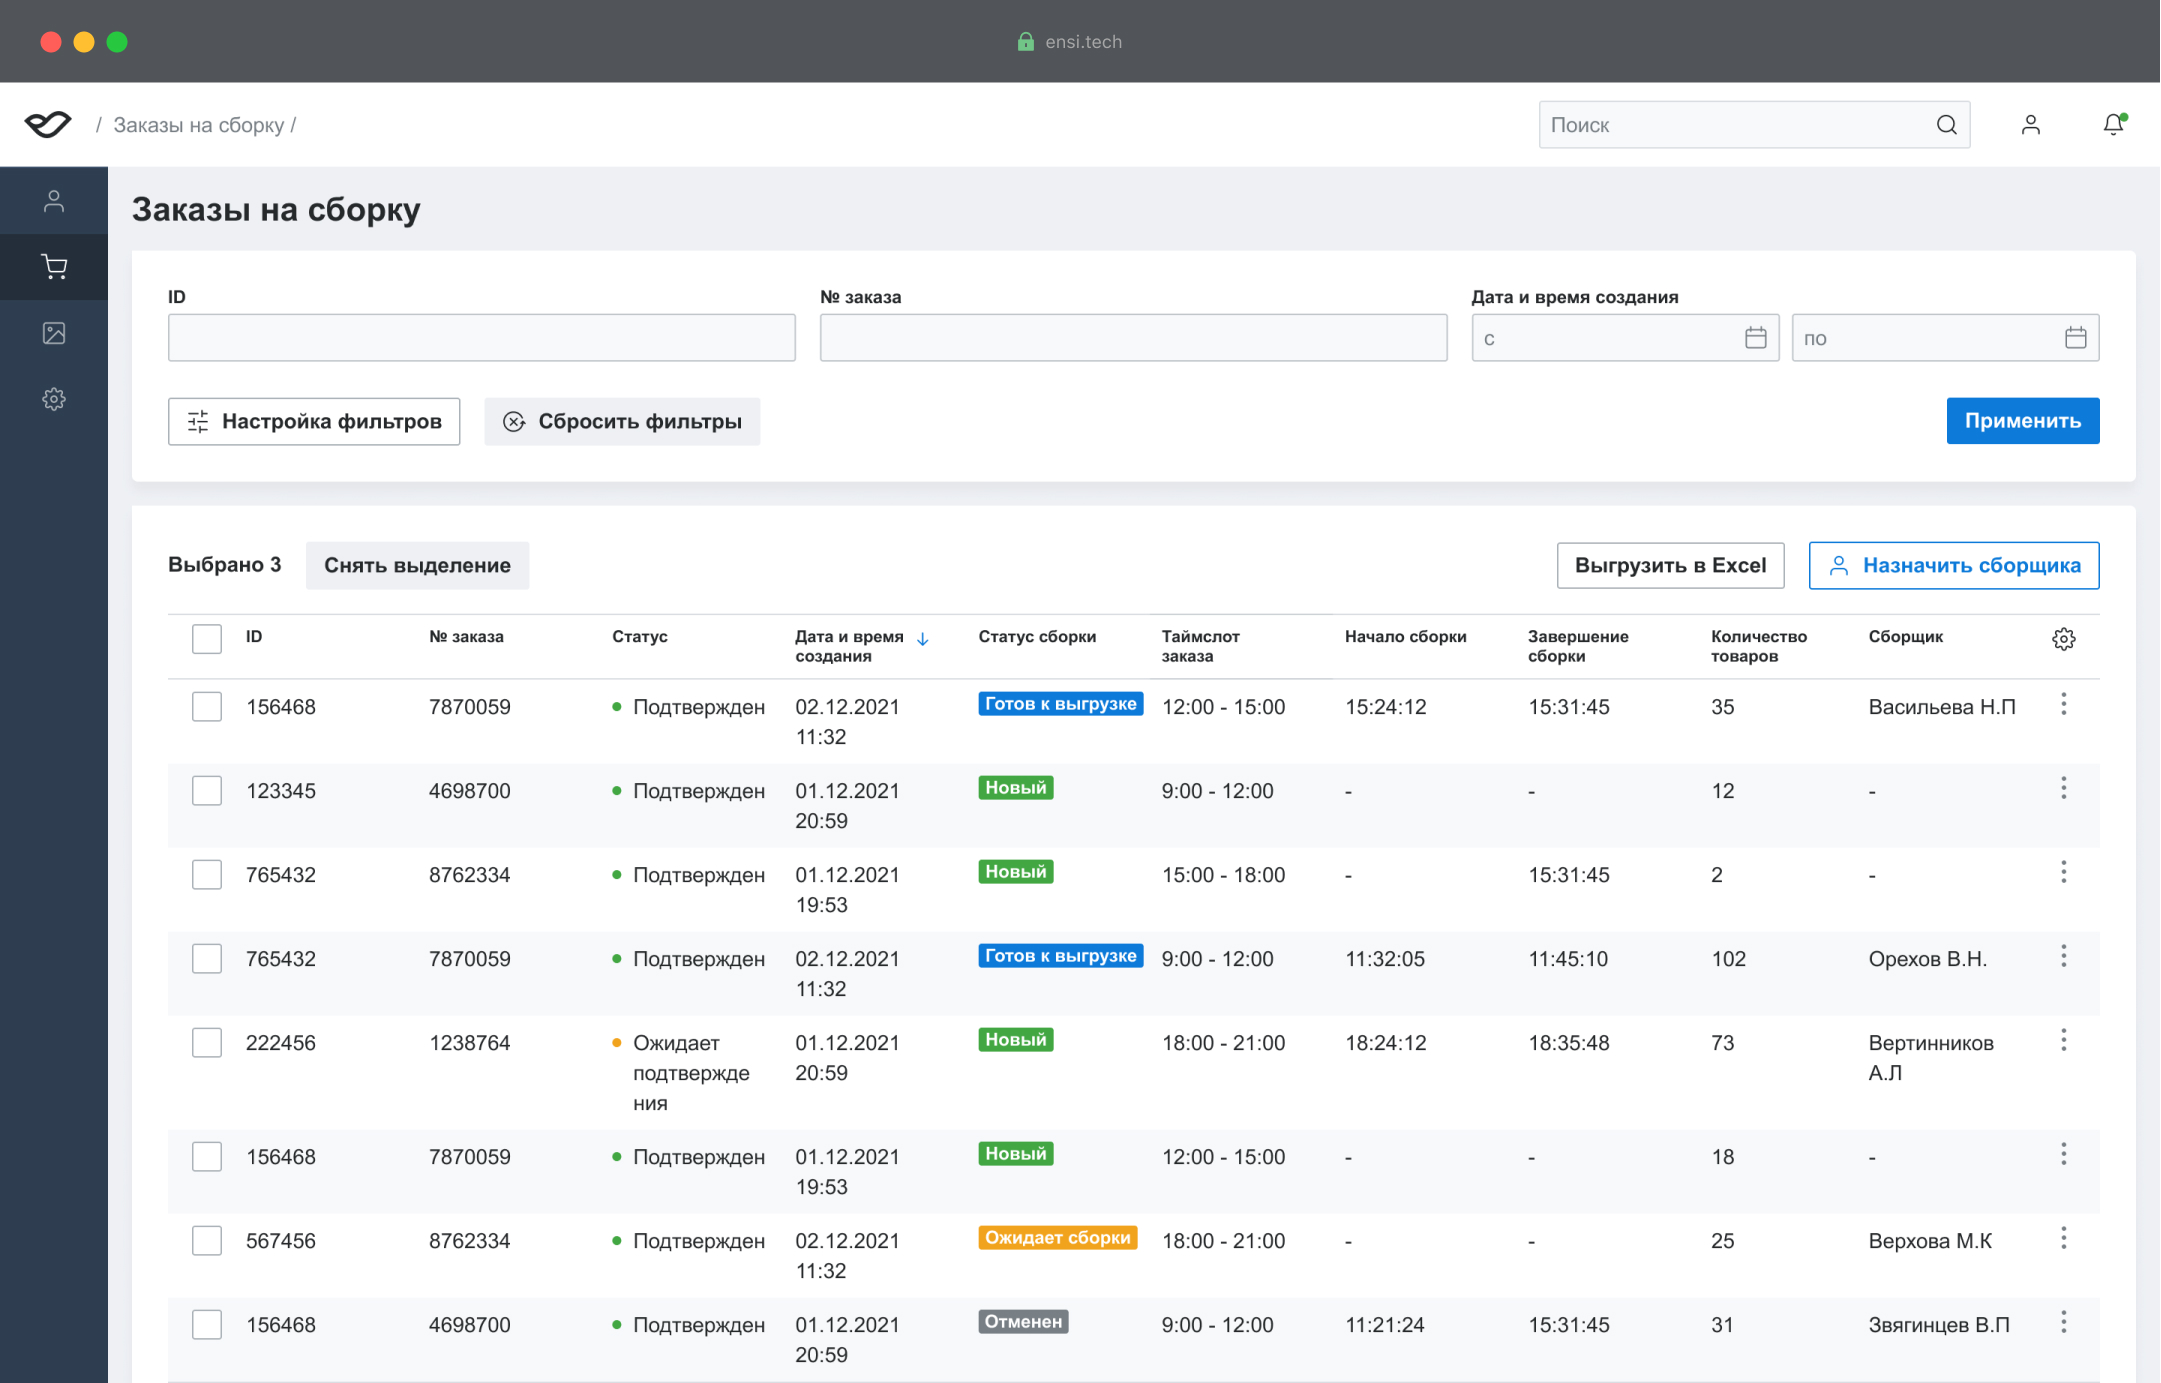Open the settings gear in sidebar

(x=54, y=399)
